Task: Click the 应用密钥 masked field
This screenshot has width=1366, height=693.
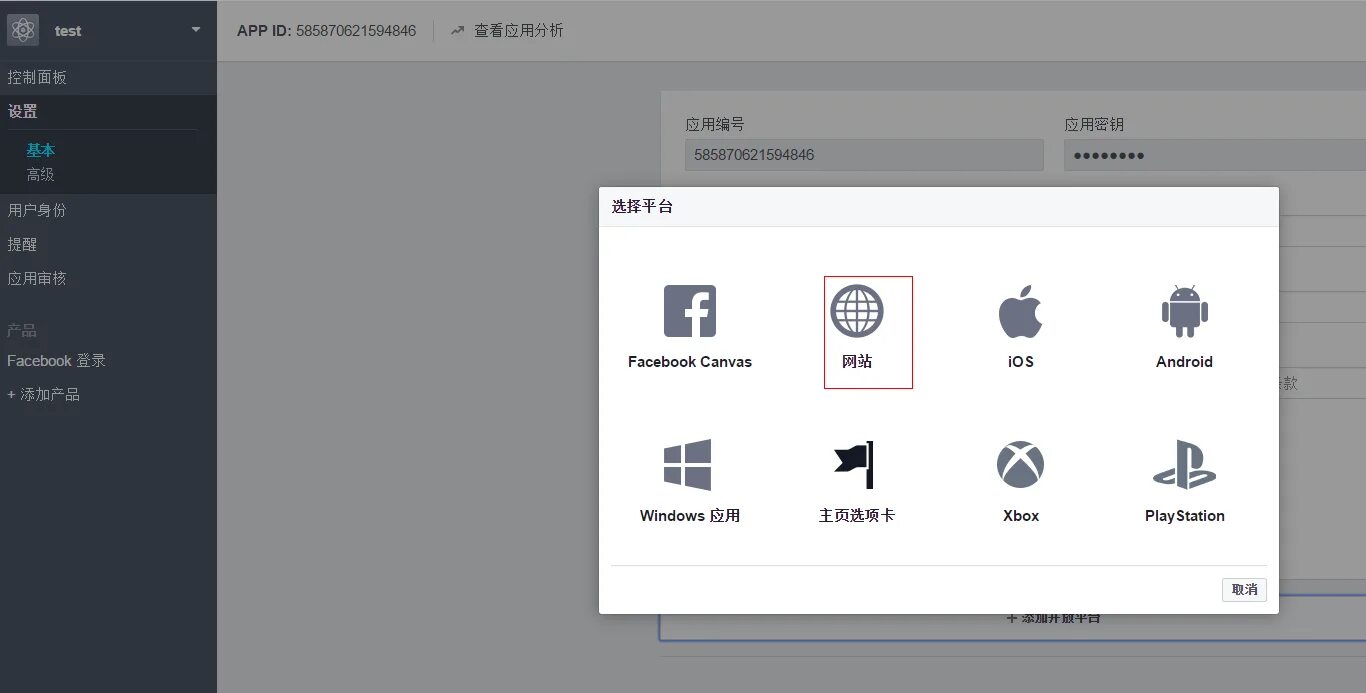Action: tap(1215, 155)
